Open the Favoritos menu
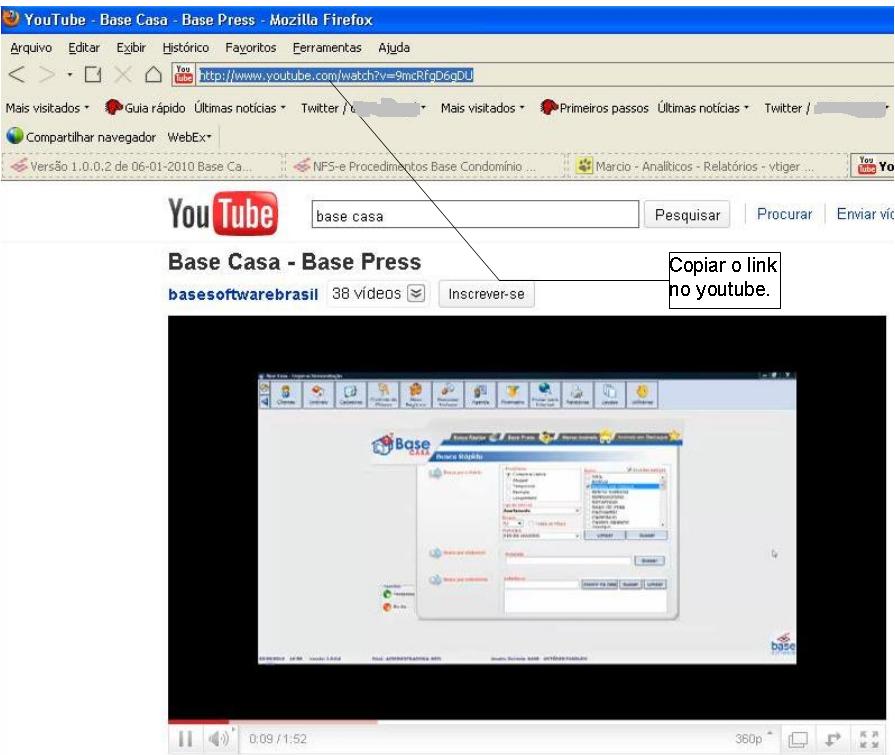Screen dimensions: 895x755 250,48
